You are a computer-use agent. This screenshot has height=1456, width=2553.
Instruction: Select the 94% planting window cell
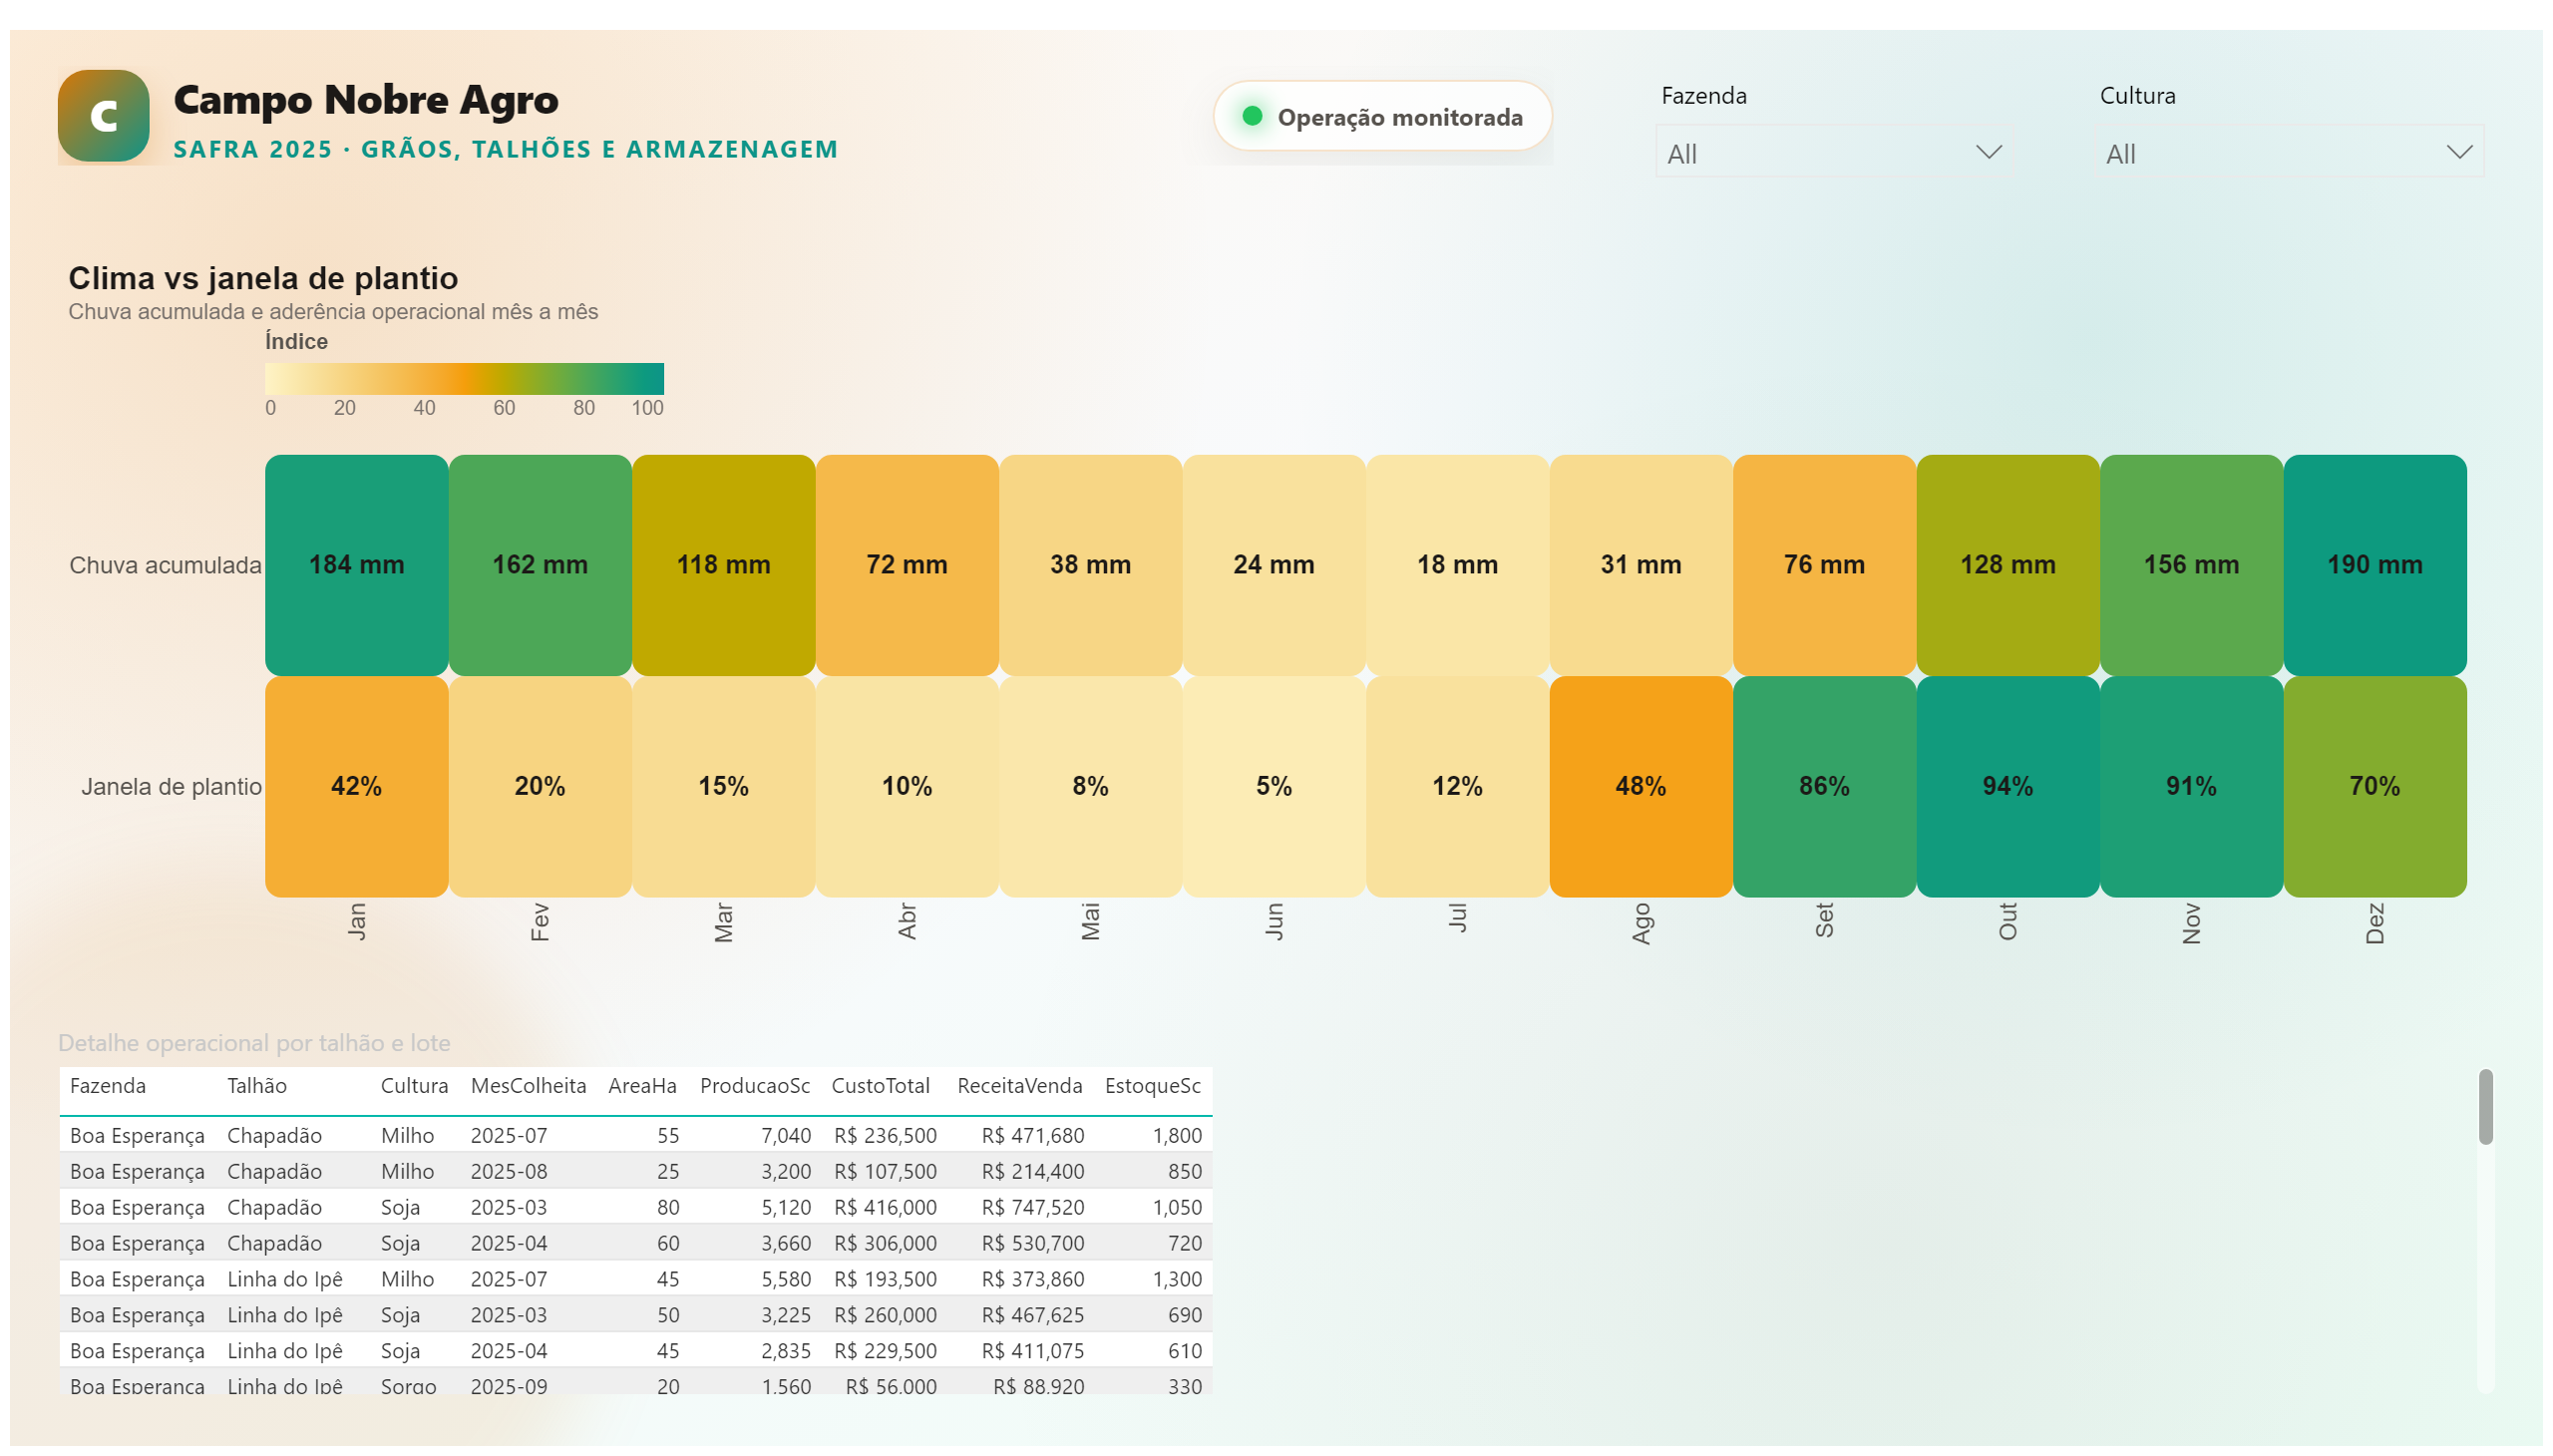(2008, 787)
